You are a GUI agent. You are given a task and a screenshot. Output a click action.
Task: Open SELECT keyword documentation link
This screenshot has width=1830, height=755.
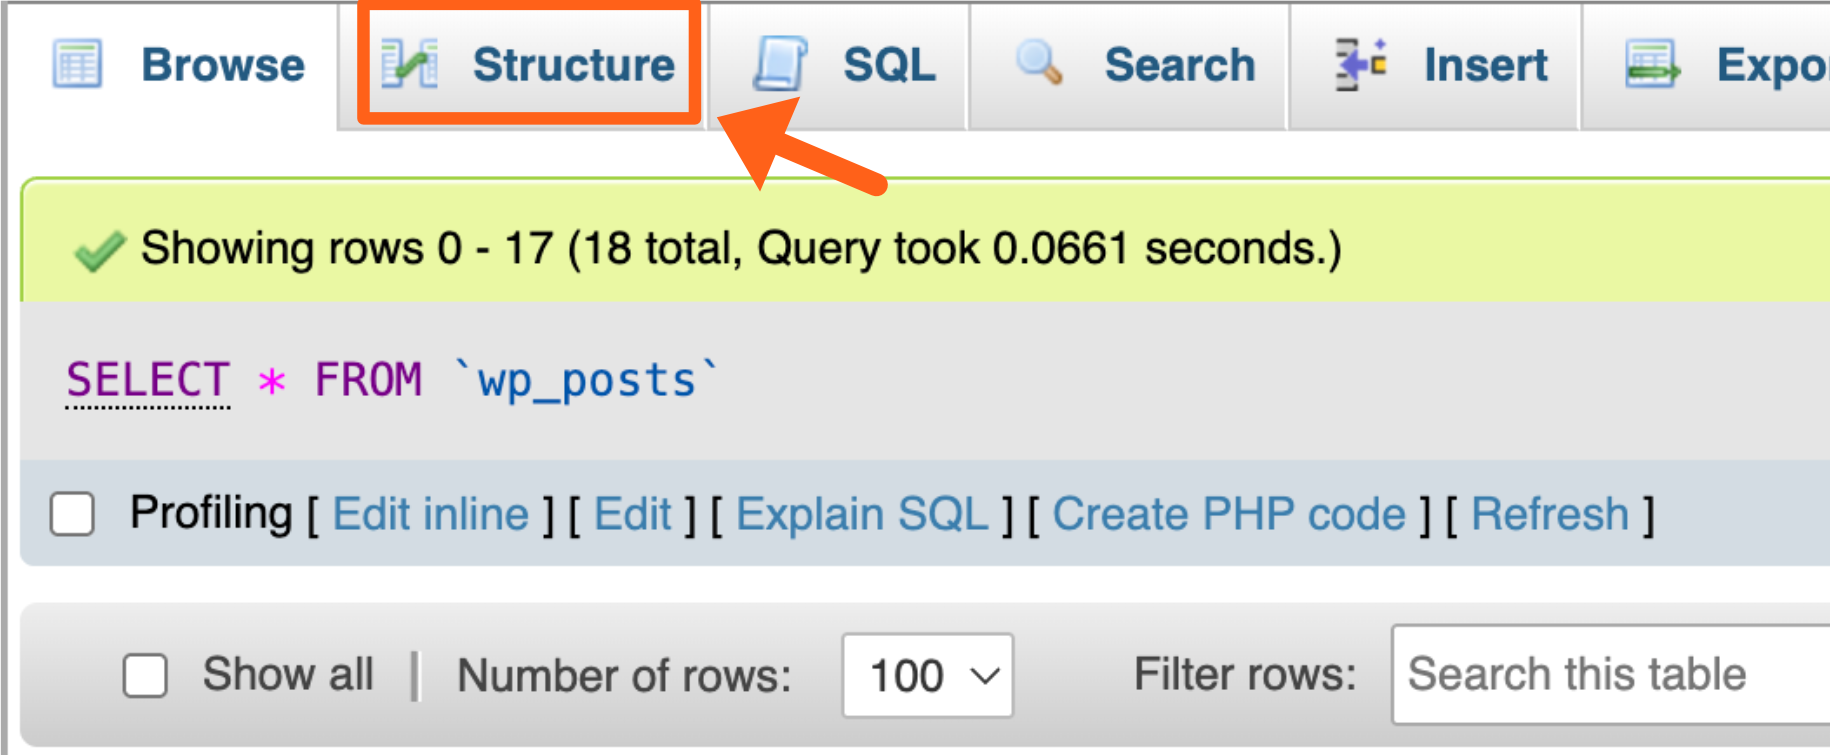146,379
